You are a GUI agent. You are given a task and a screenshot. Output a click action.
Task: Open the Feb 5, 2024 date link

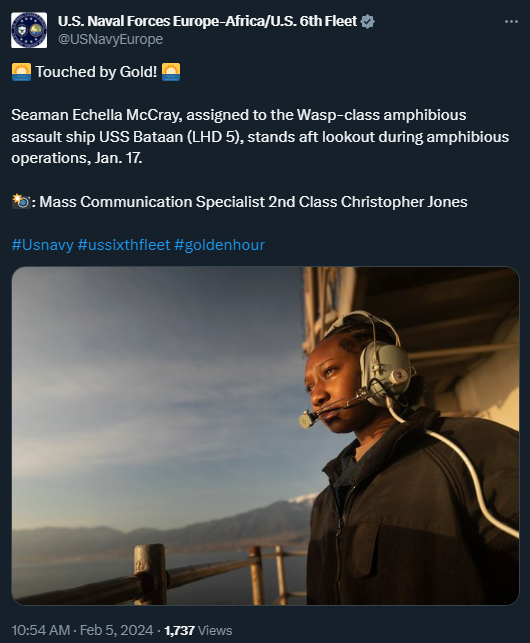[116, 630]
